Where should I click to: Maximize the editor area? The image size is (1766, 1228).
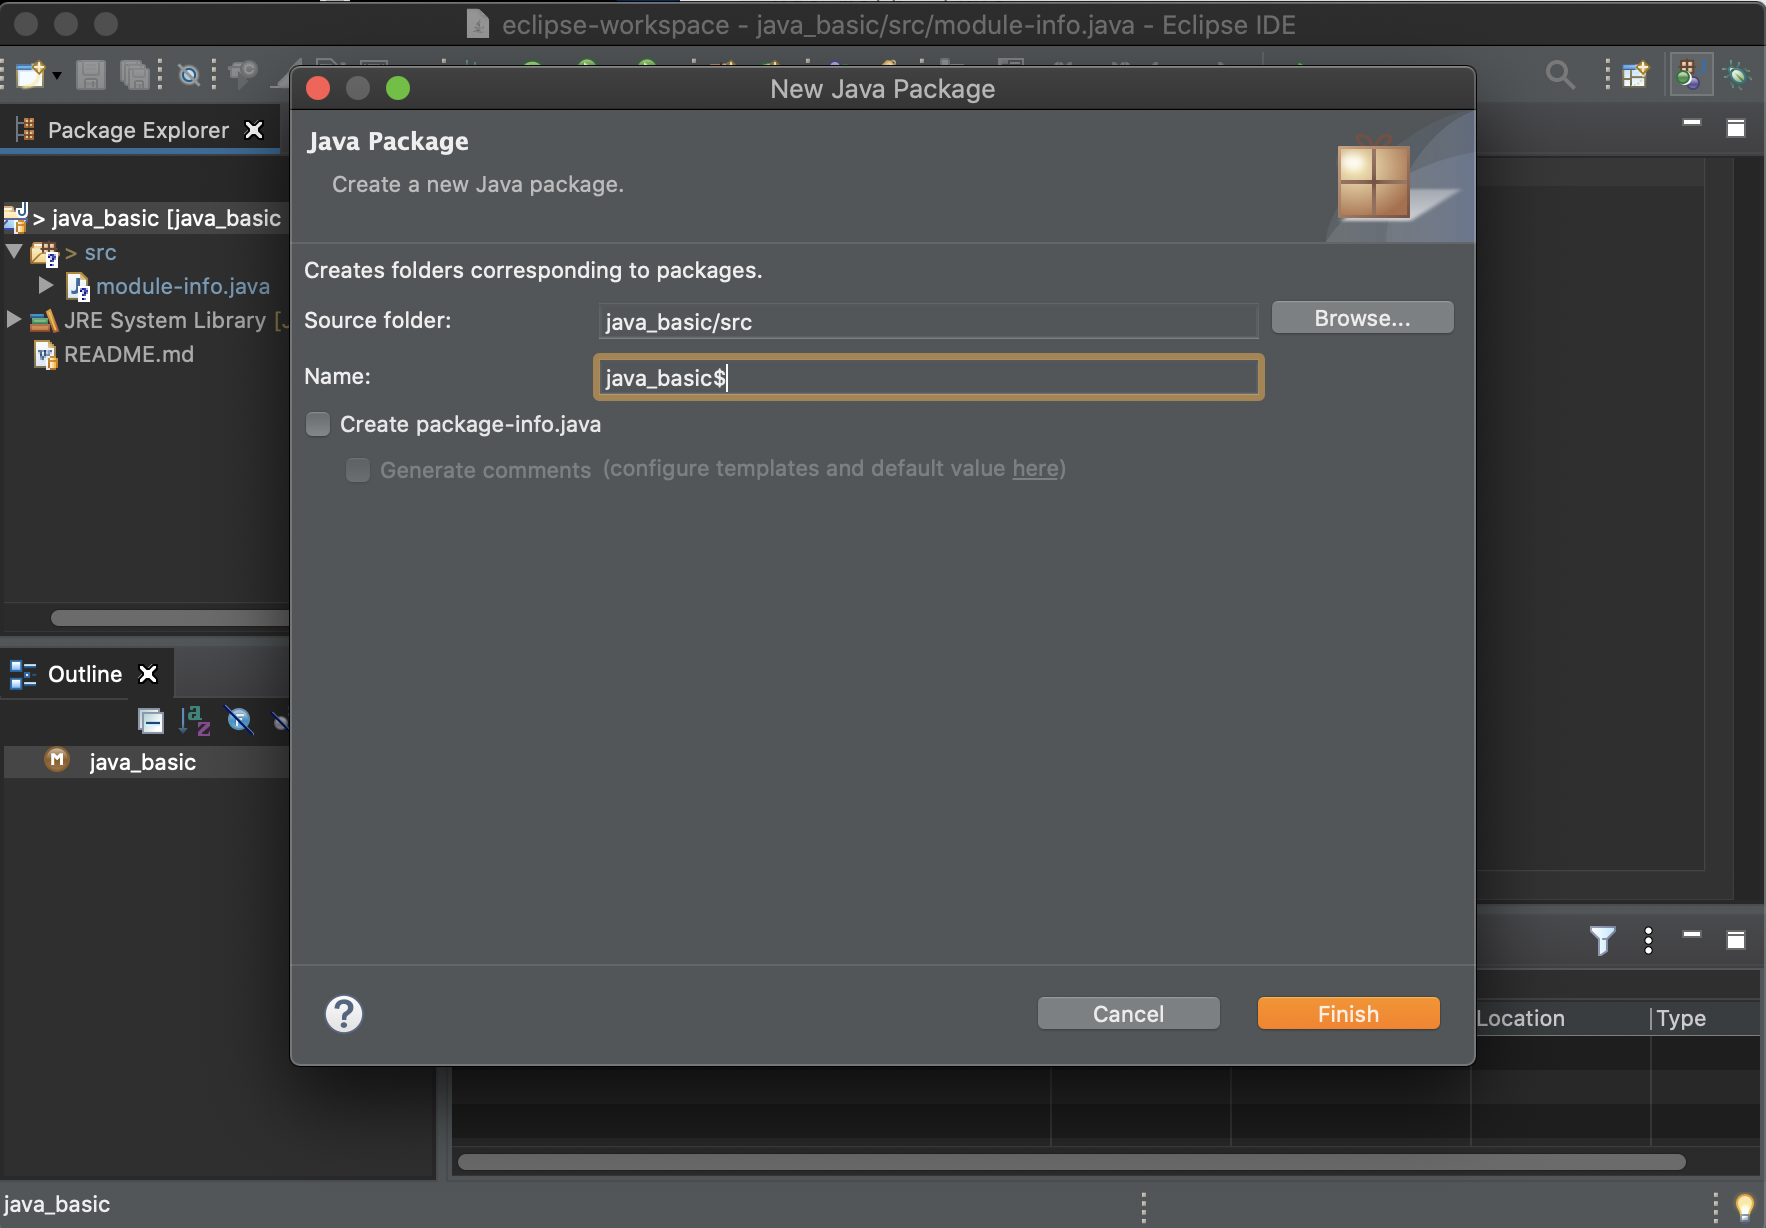pyautogui.click(x=1736, y=128)
